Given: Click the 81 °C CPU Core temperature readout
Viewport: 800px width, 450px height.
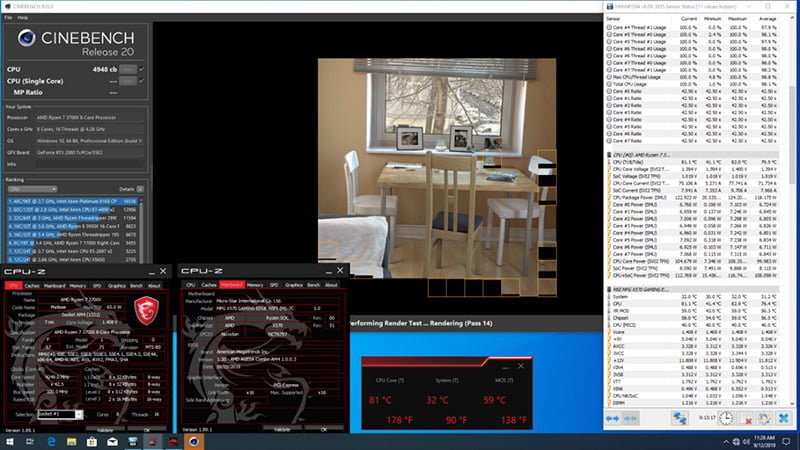Looking at the screenshot, I should 380,400.
